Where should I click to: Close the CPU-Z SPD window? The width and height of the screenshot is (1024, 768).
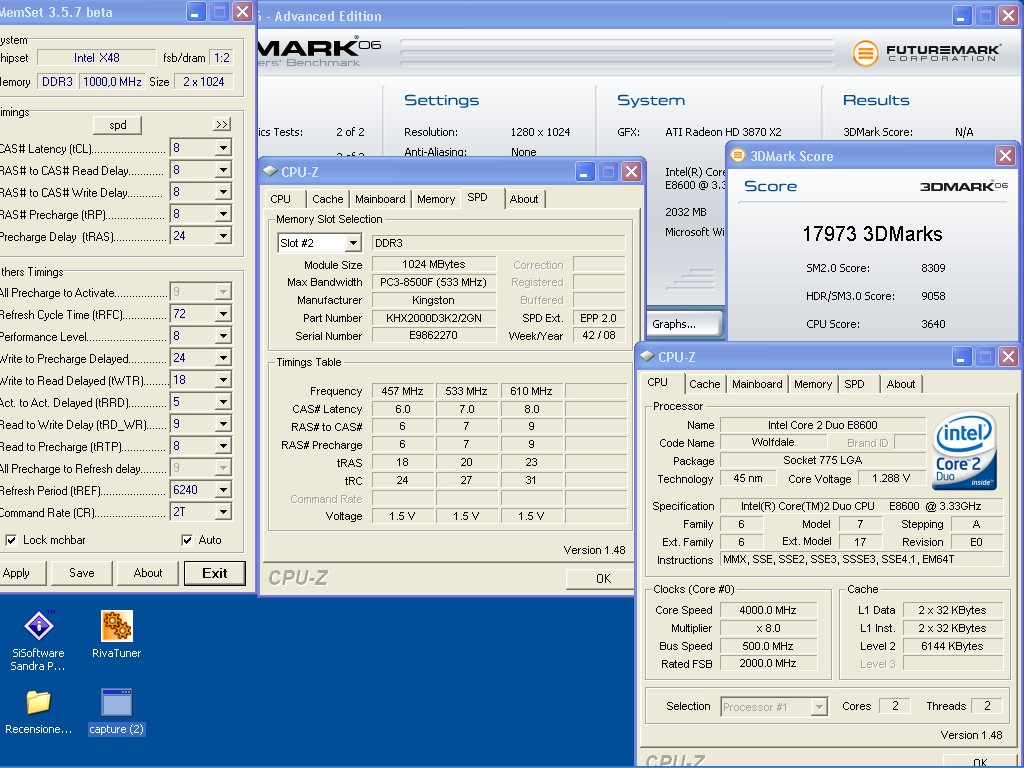click(x=631, y=172)
